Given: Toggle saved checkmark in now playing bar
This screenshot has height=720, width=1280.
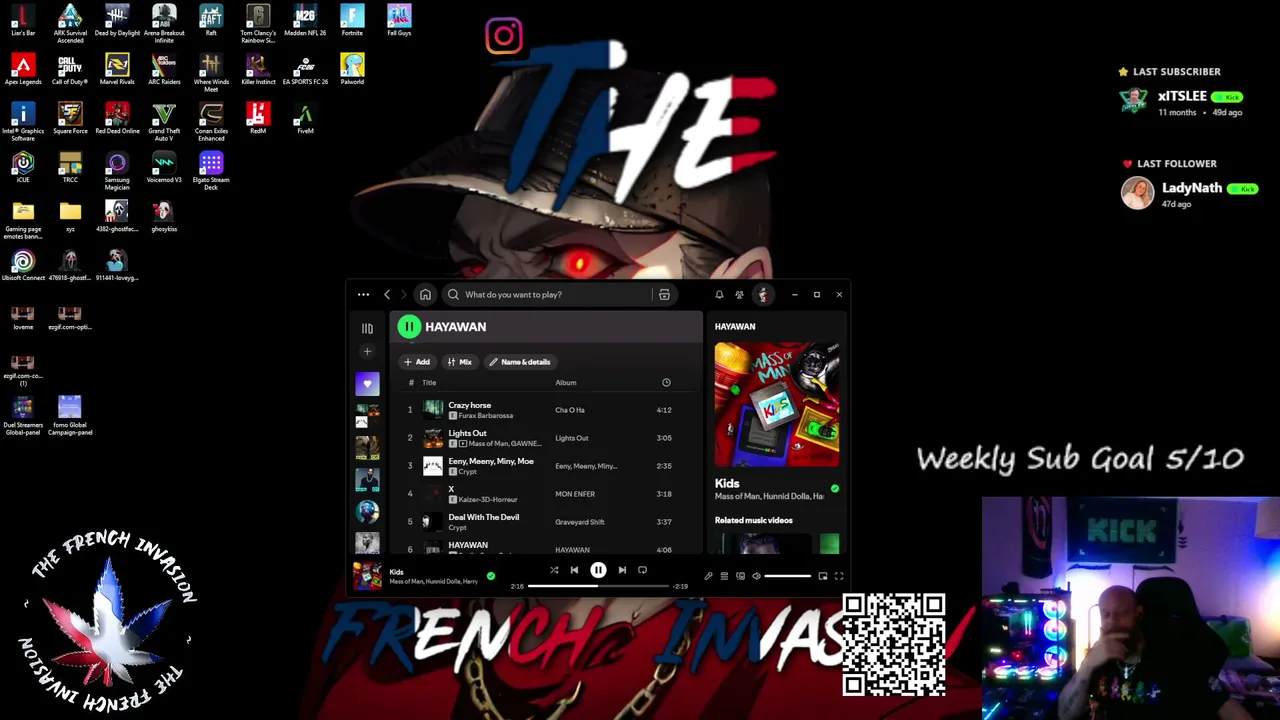Looking at the screenshot, I should click(x=491, y=576).
